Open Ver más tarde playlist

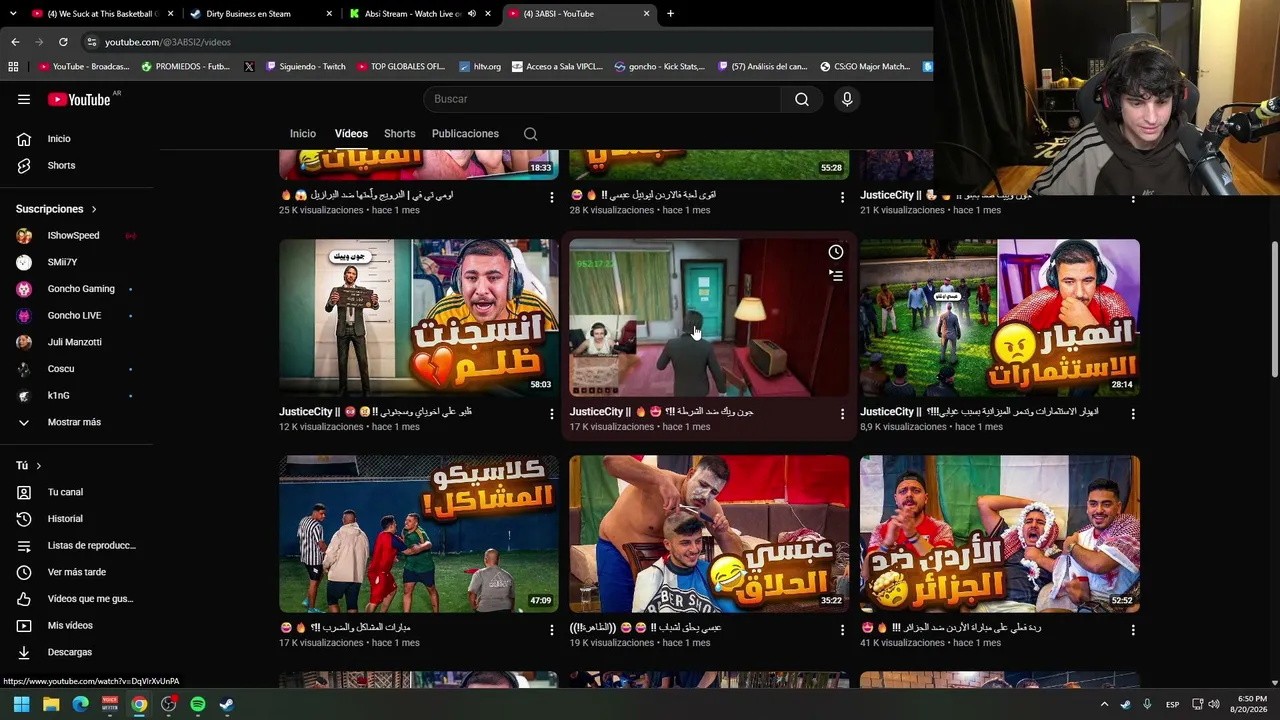tap(76, 572)
